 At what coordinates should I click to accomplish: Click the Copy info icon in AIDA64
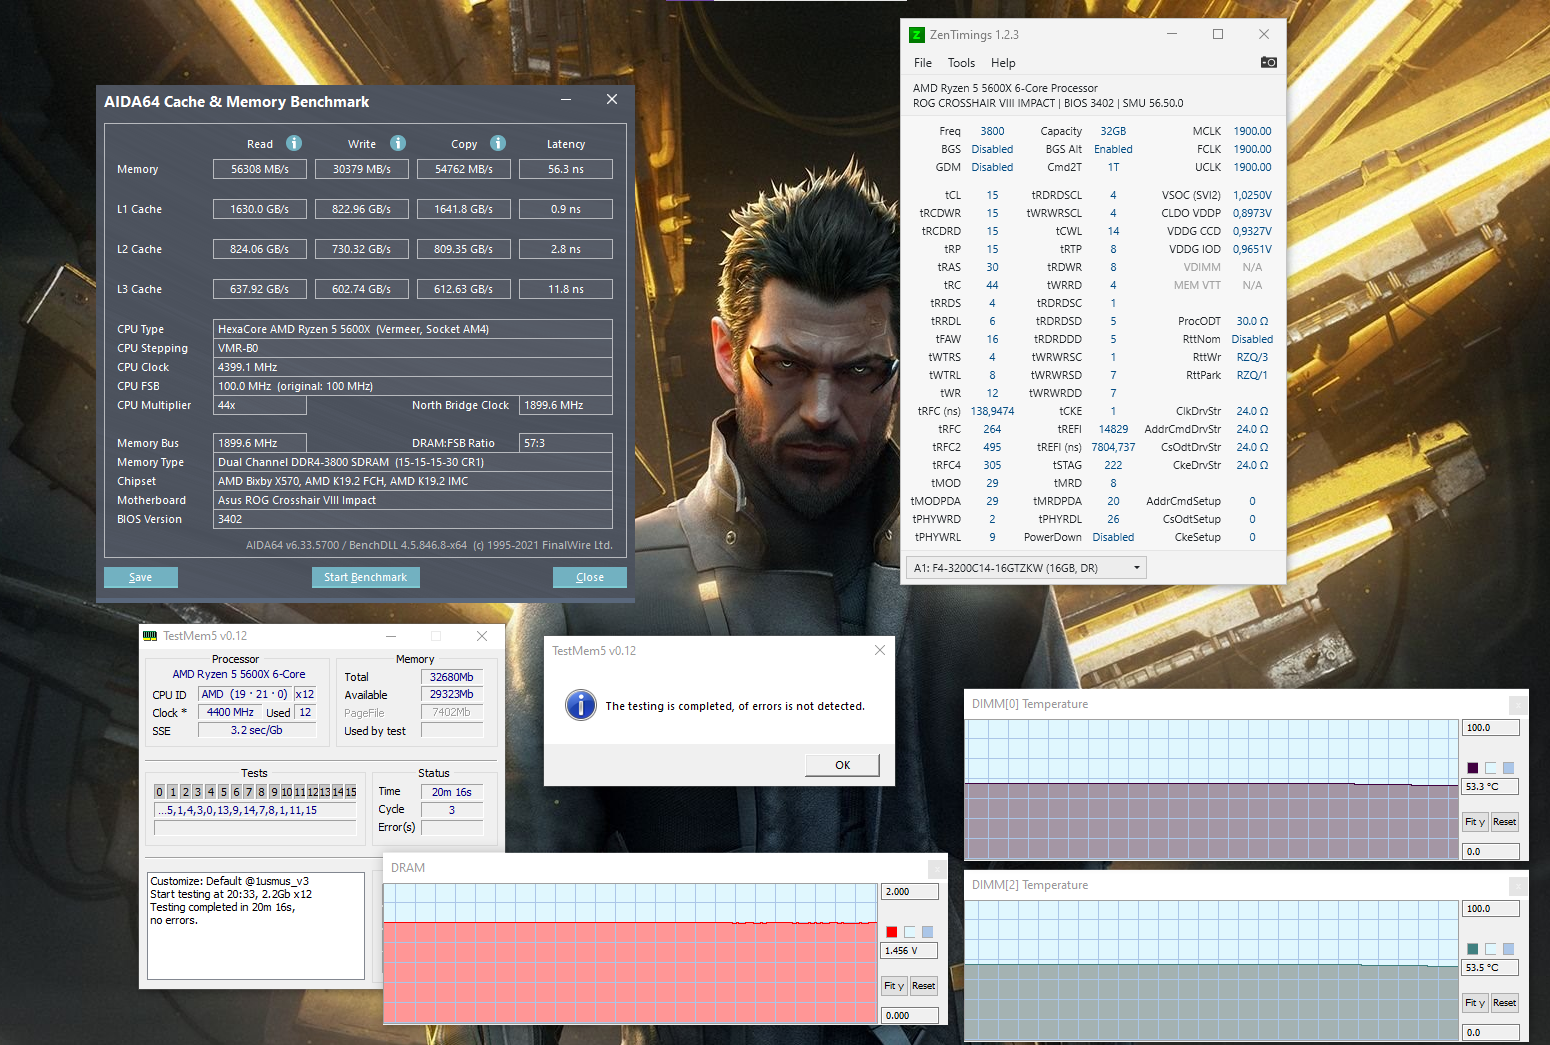pyautogui.click(x=498, y=143)
